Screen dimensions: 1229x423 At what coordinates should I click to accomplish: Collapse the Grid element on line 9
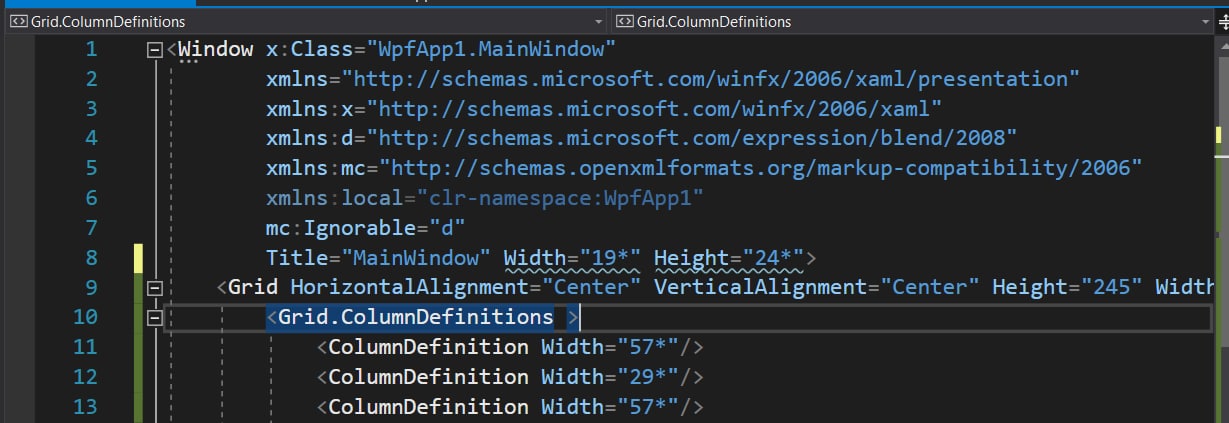[154, 288]
